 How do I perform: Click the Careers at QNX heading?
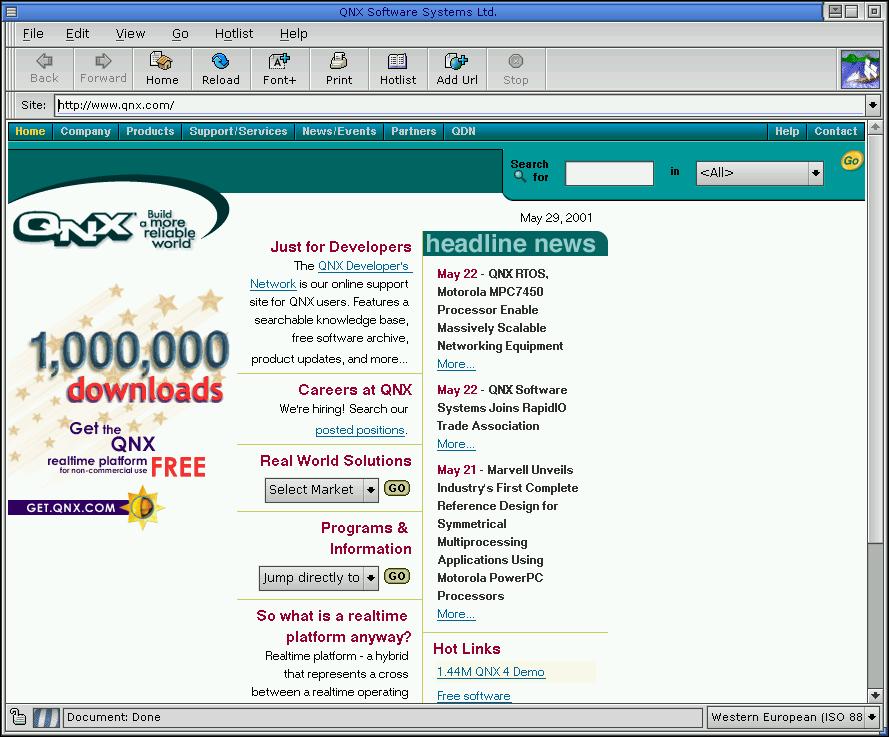point(355,390)
